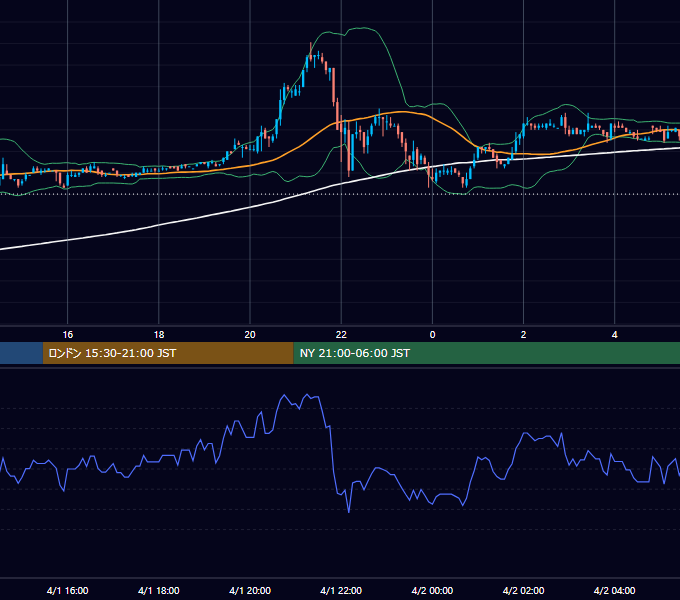Click the 22 hour axis label
680x600 pixels.
[341, 335]
